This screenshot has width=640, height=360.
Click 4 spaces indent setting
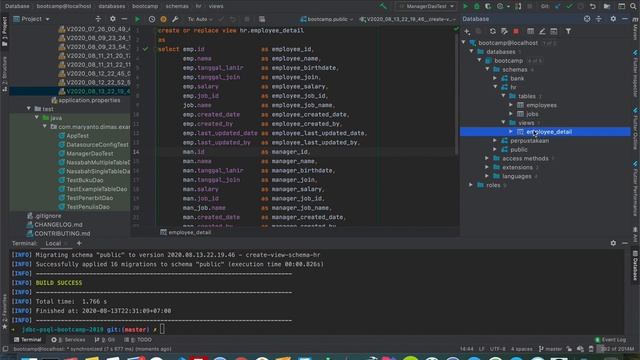point(522,349)
